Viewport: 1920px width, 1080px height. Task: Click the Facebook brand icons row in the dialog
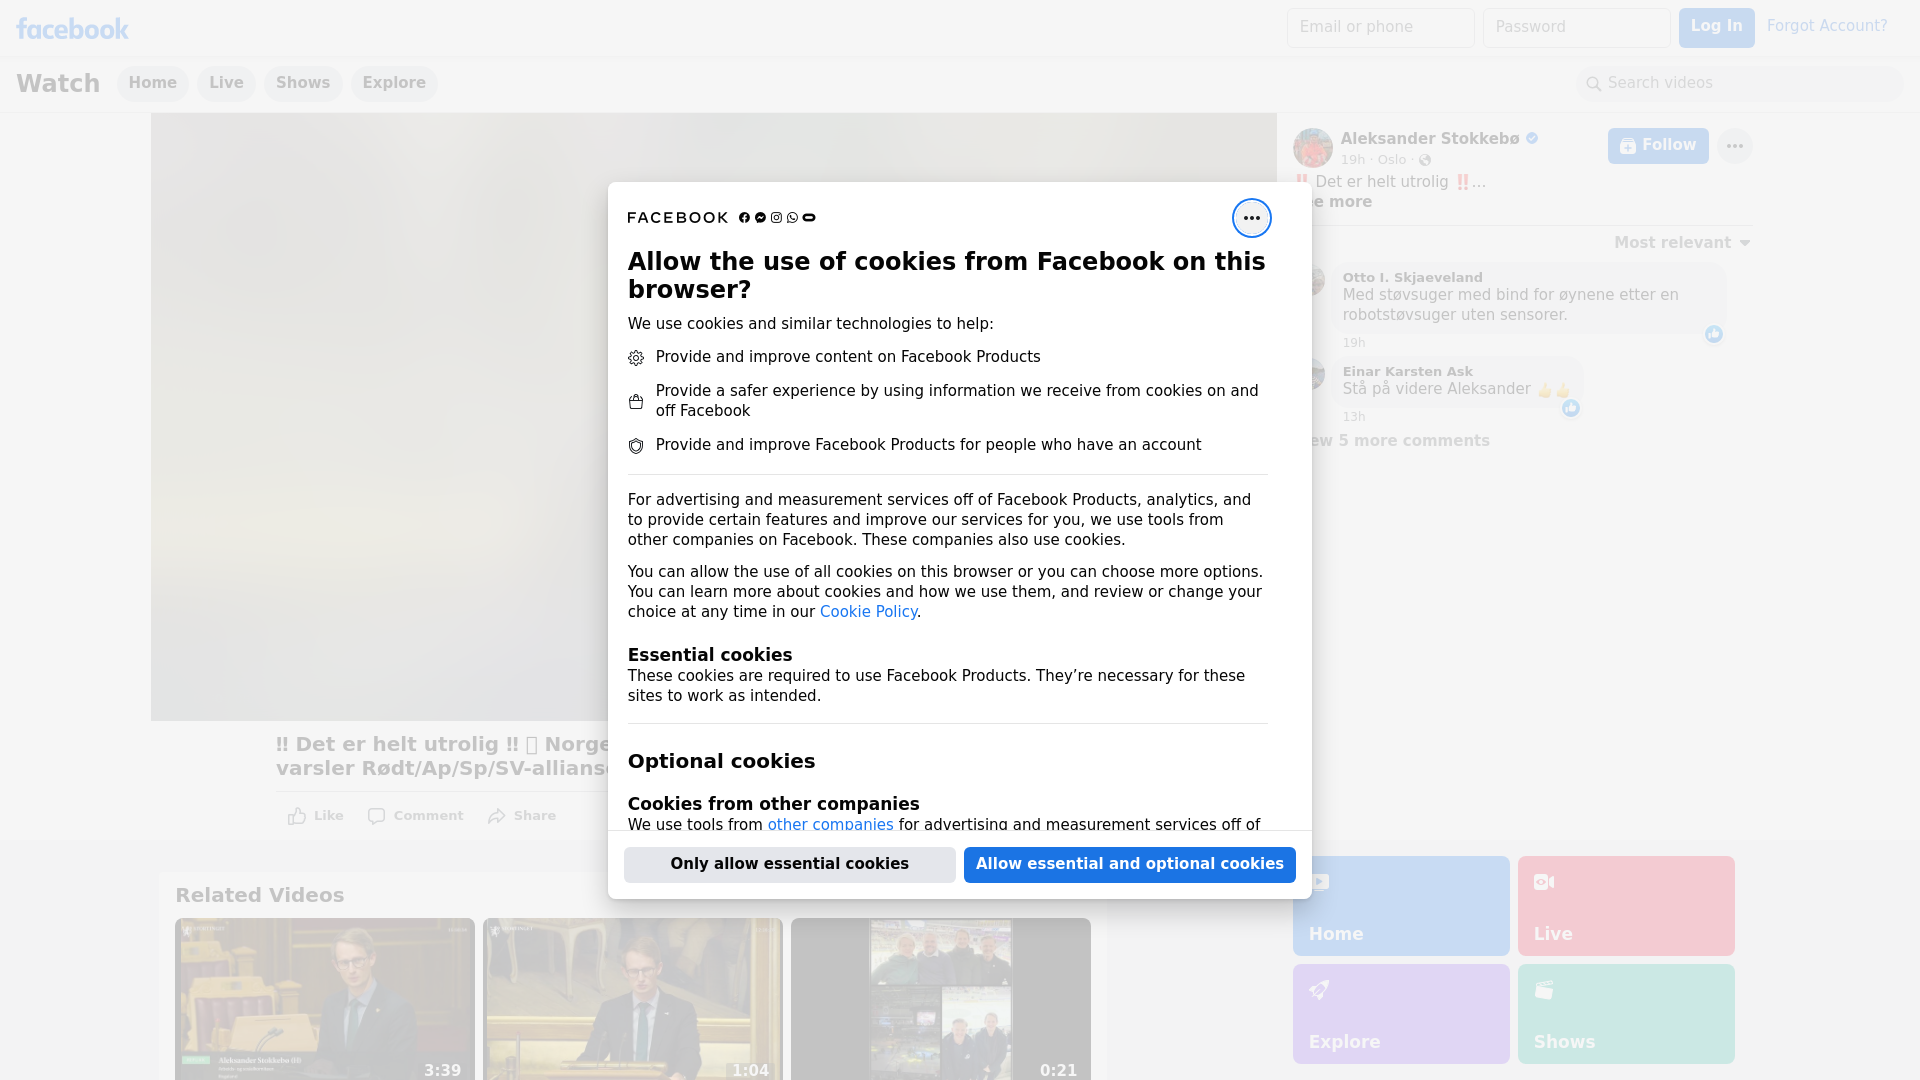coord(777,218)
